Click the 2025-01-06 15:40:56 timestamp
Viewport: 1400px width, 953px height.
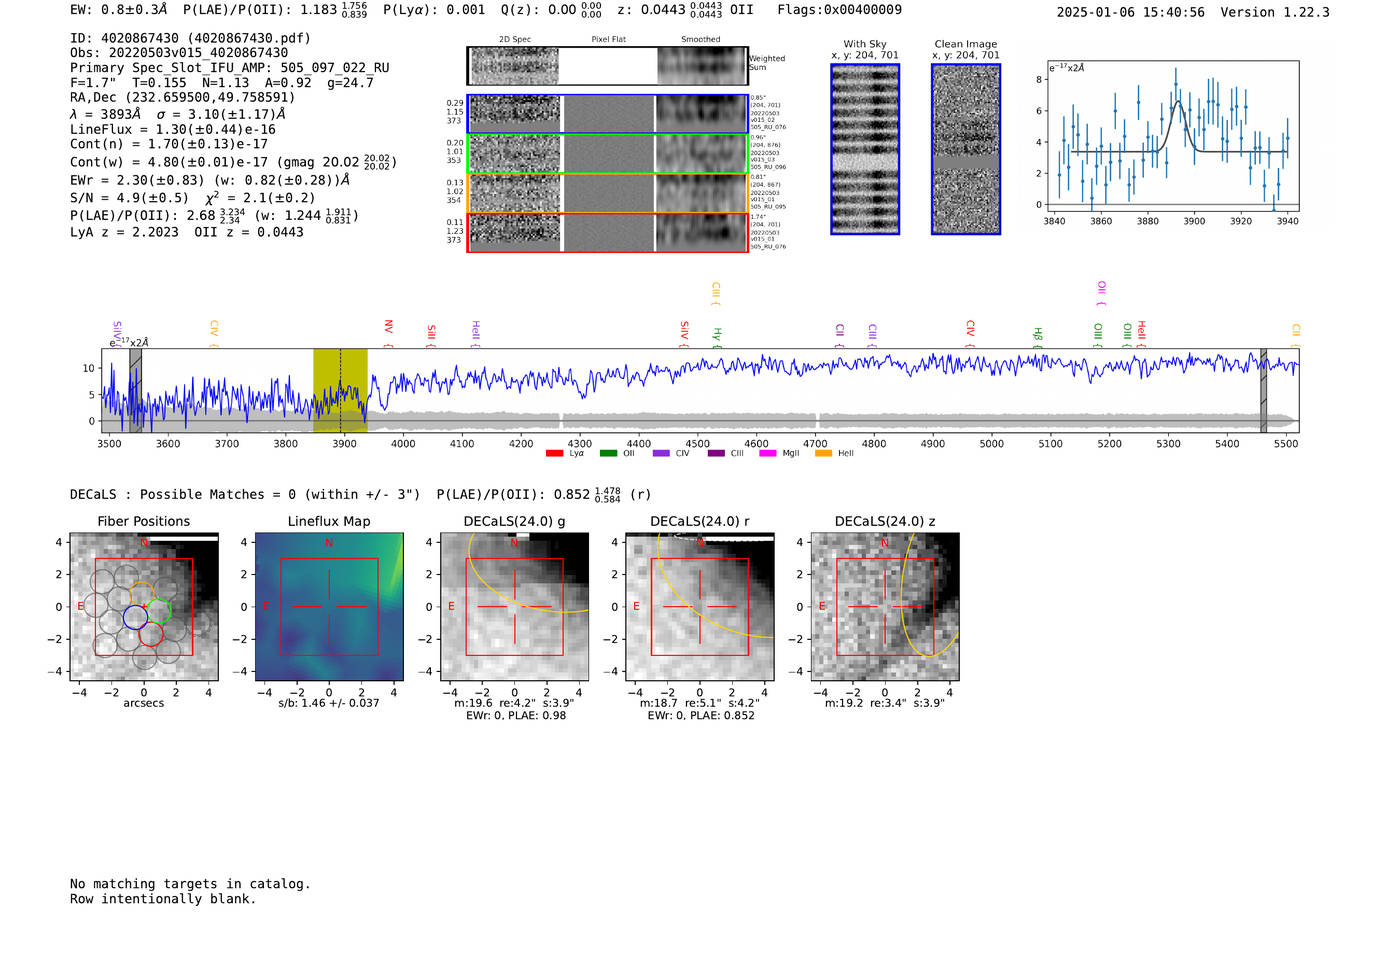coord(1130,12)
